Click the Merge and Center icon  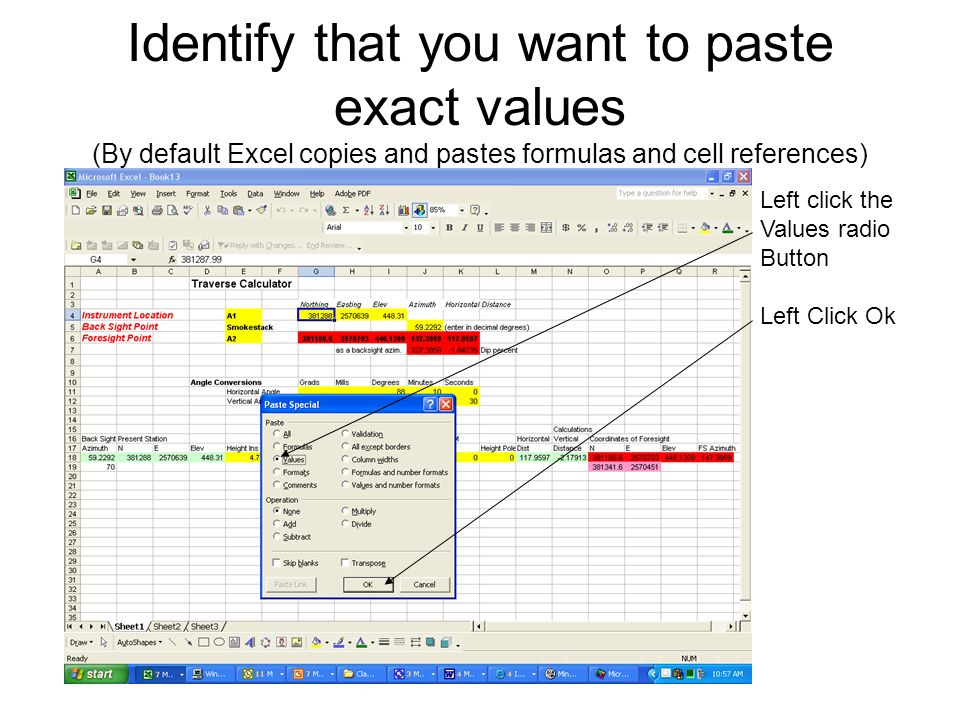(x=546, y=228)
